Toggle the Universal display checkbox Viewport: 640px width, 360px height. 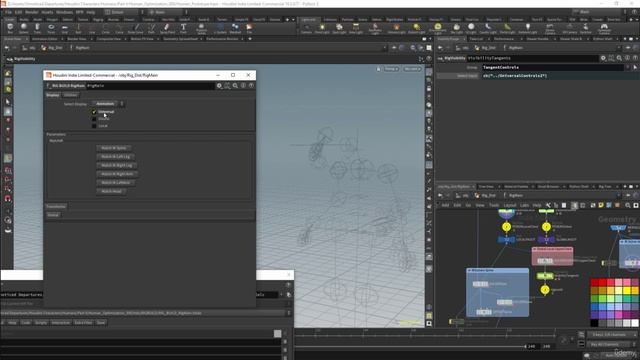(94, 112)
